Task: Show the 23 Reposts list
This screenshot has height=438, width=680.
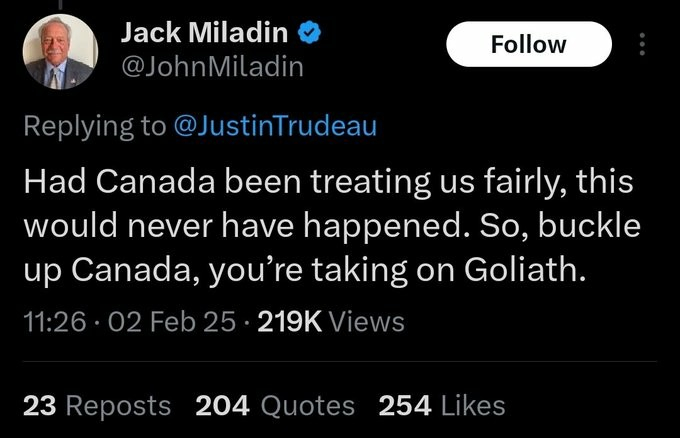Action: click(96, 405)
